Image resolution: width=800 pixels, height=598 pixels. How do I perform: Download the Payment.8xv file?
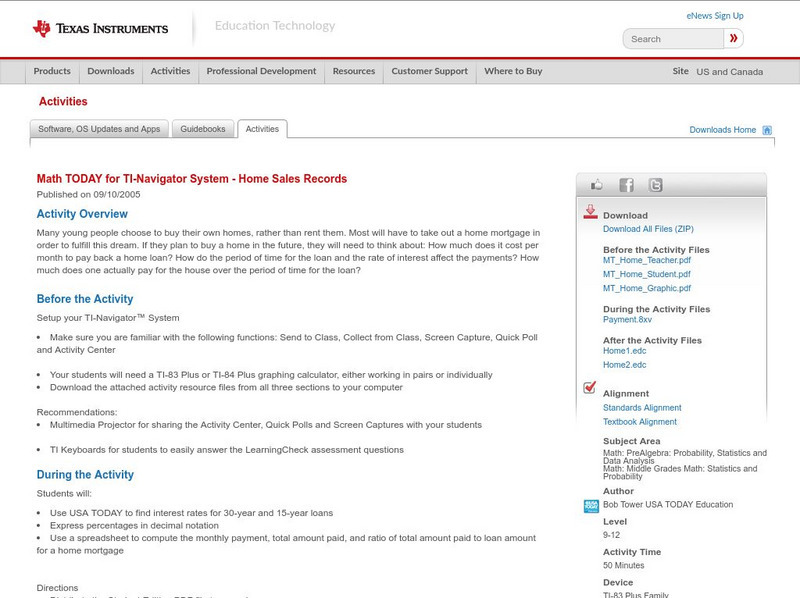(627, 320)
